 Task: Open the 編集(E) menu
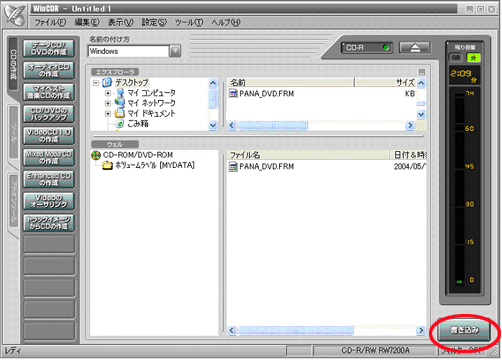(87, 22)
